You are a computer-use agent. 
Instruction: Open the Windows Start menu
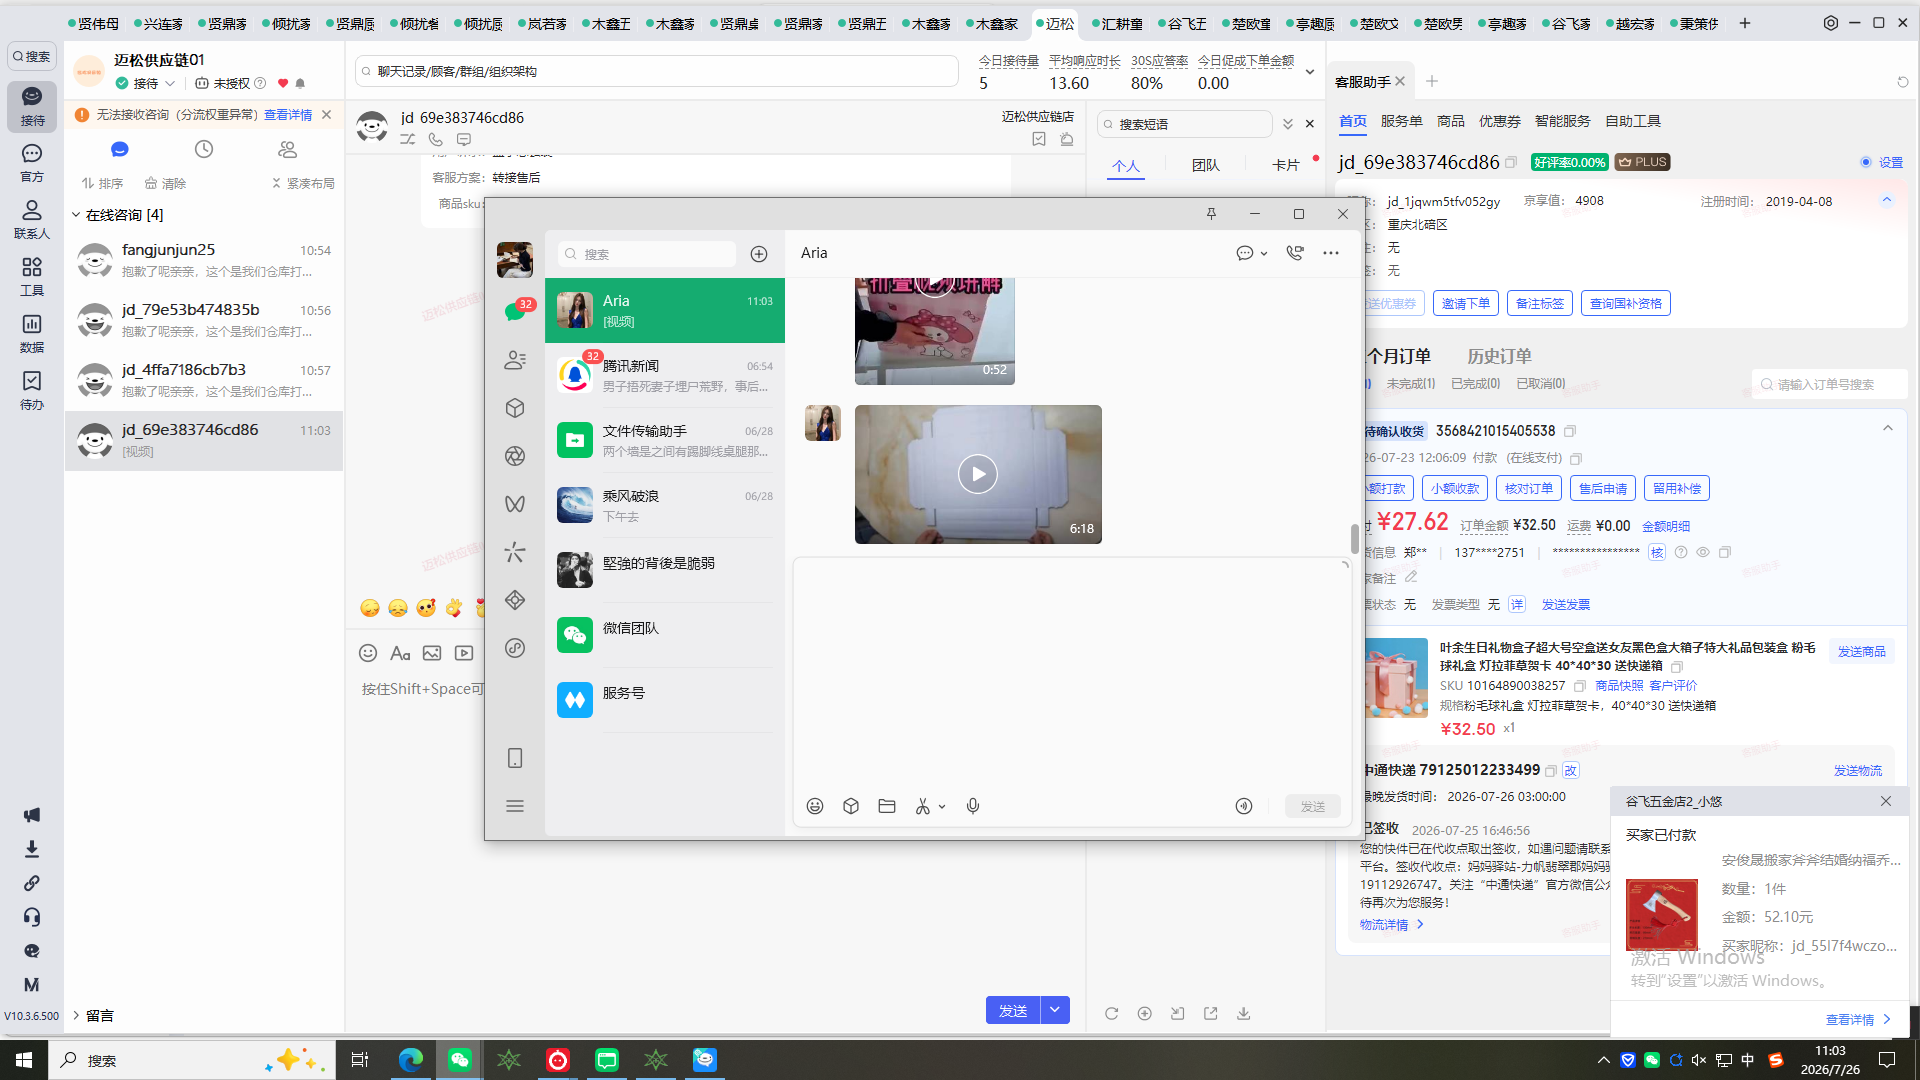(x=24, y=1060)
